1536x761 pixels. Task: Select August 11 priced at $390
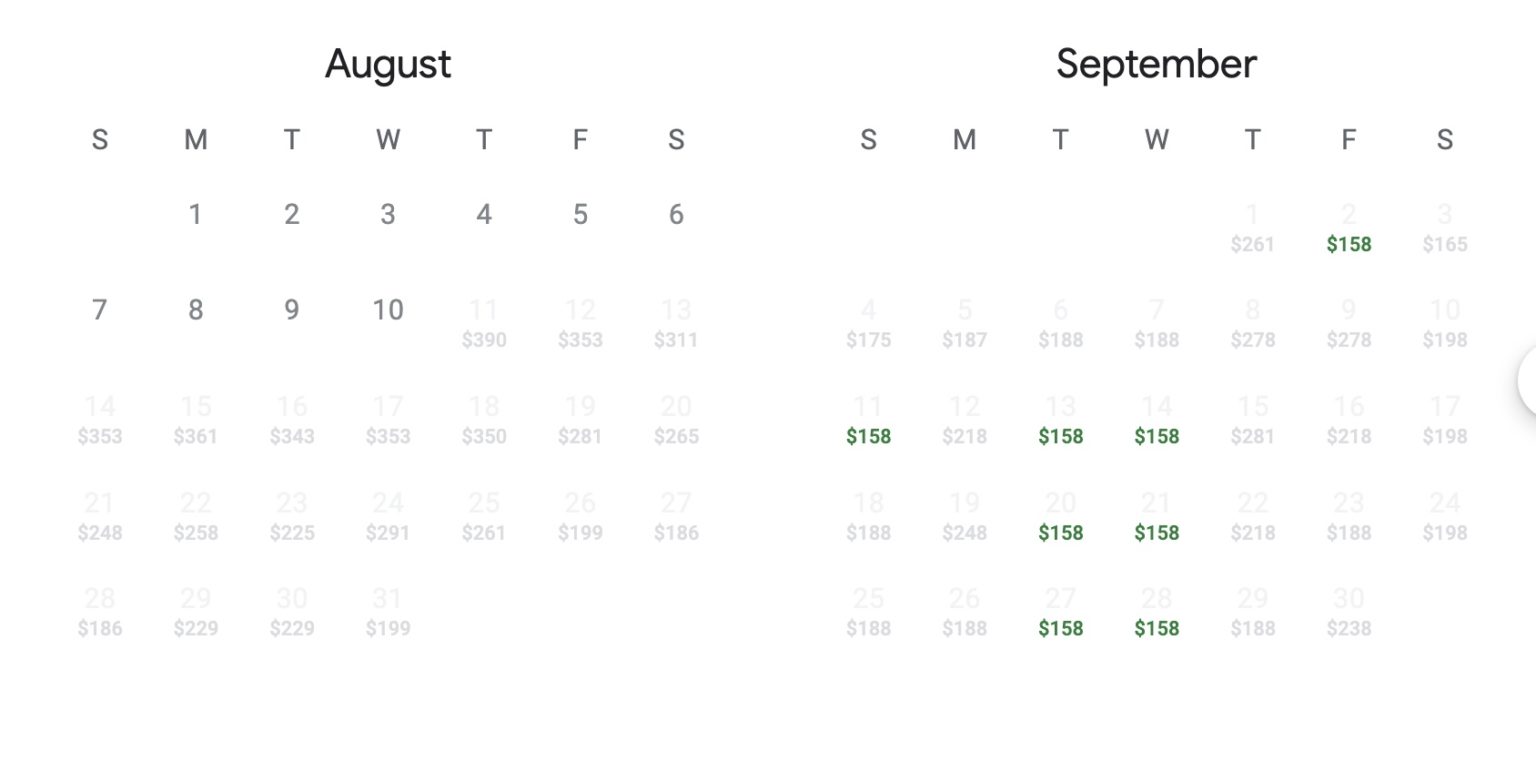pyautogui.click(x=484, y=324)
